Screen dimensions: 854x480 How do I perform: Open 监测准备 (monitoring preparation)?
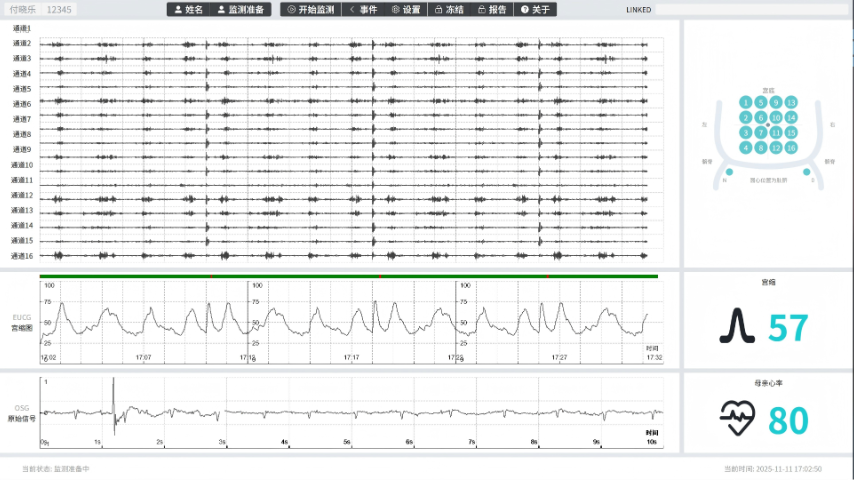click(240, 9)
